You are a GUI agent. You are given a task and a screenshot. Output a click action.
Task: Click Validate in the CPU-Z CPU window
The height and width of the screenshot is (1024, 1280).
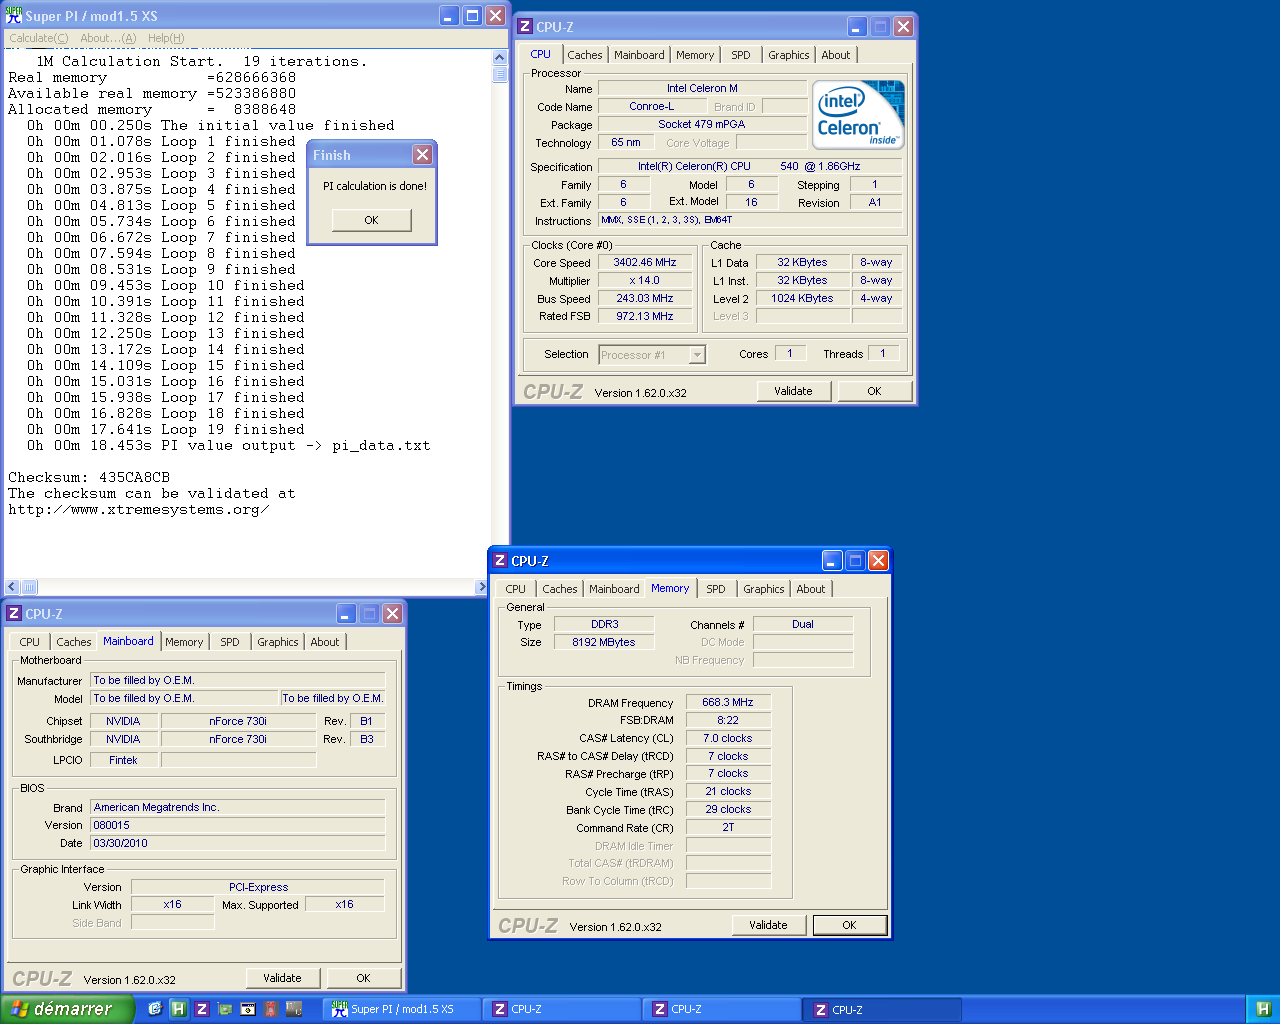click(793, 391)
